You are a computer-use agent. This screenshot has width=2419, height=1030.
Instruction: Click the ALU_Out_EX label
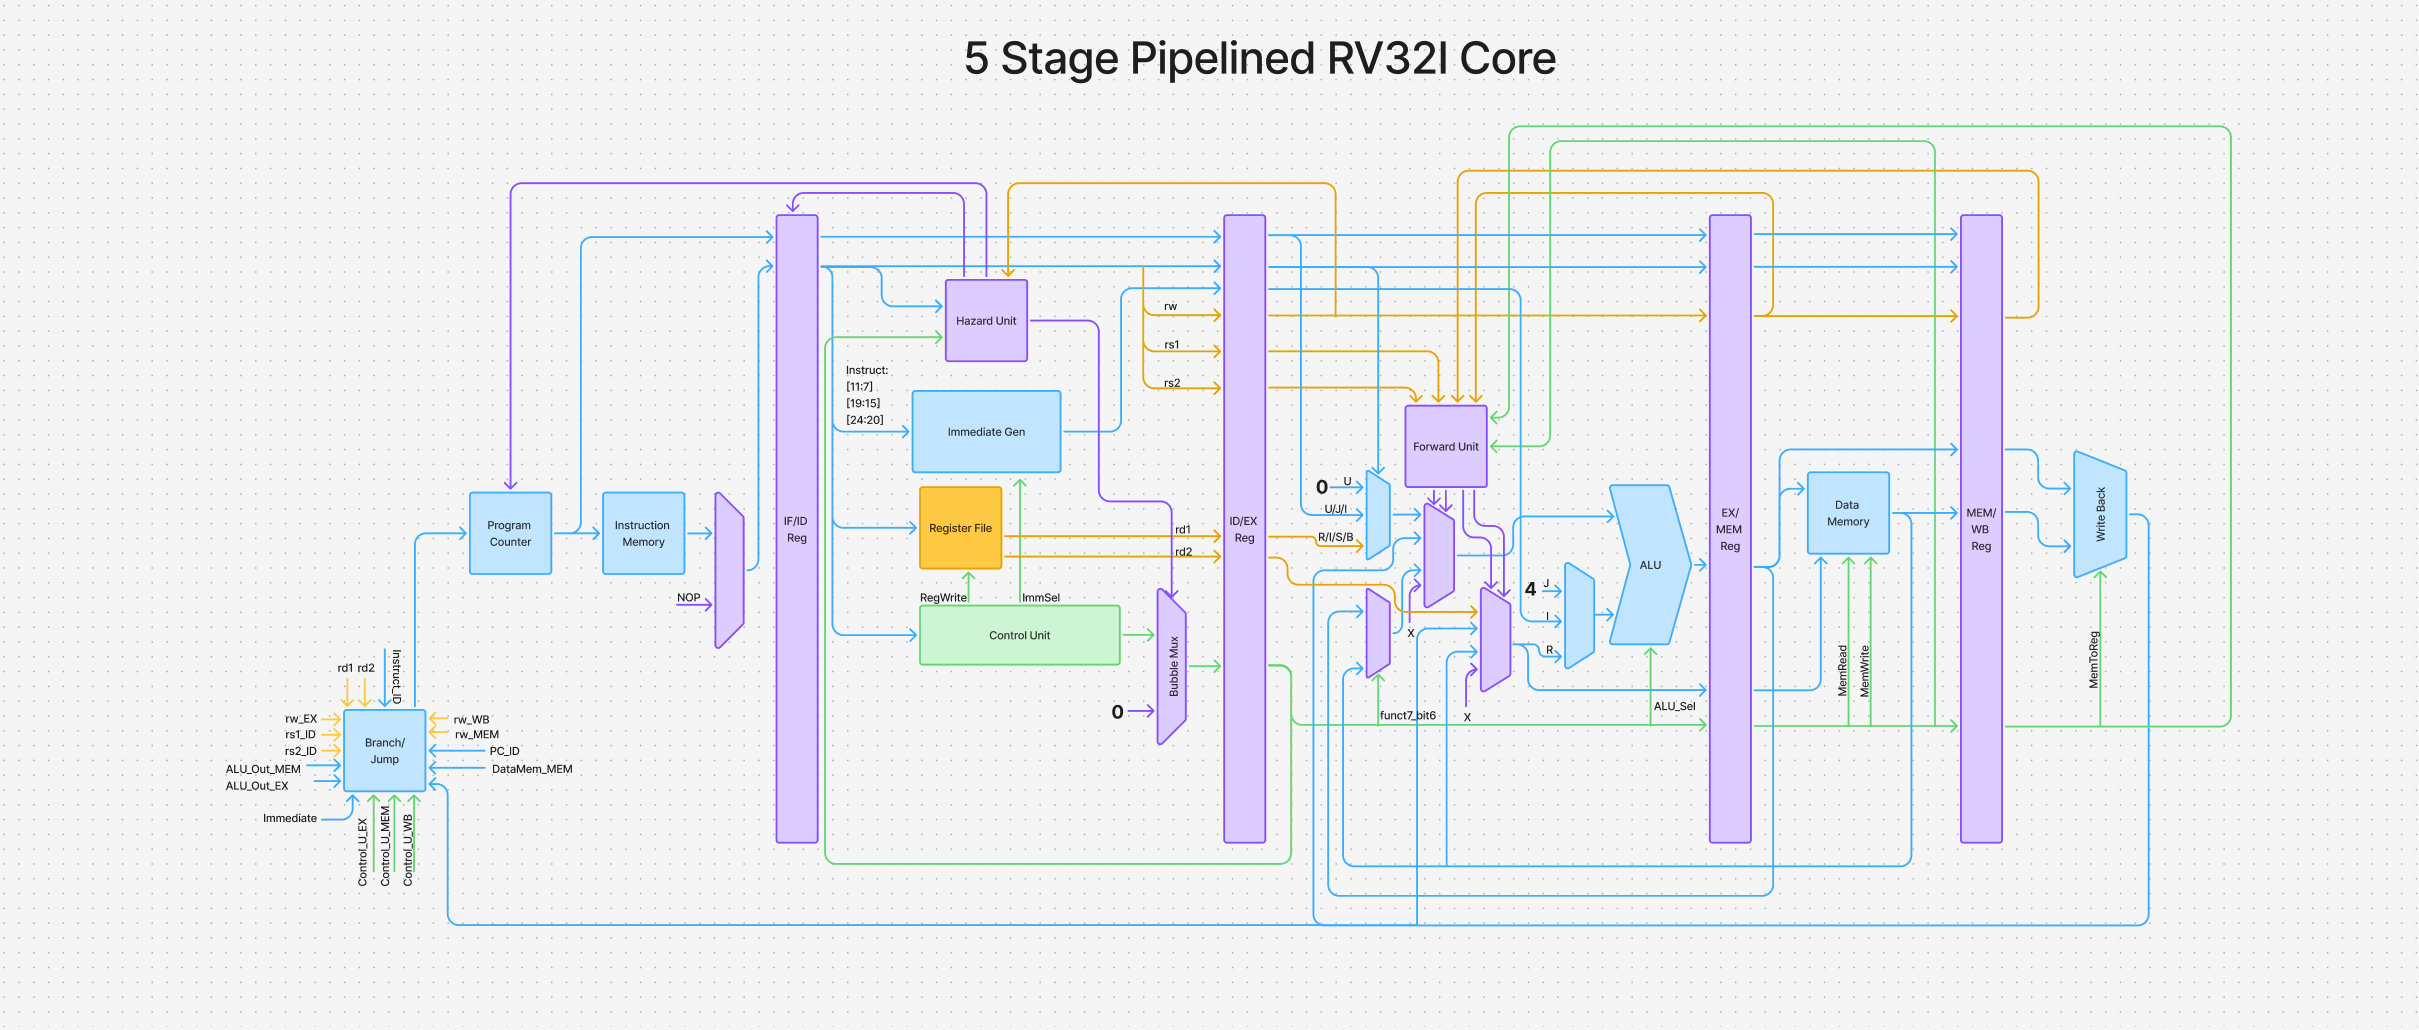(x=257, y=786)
